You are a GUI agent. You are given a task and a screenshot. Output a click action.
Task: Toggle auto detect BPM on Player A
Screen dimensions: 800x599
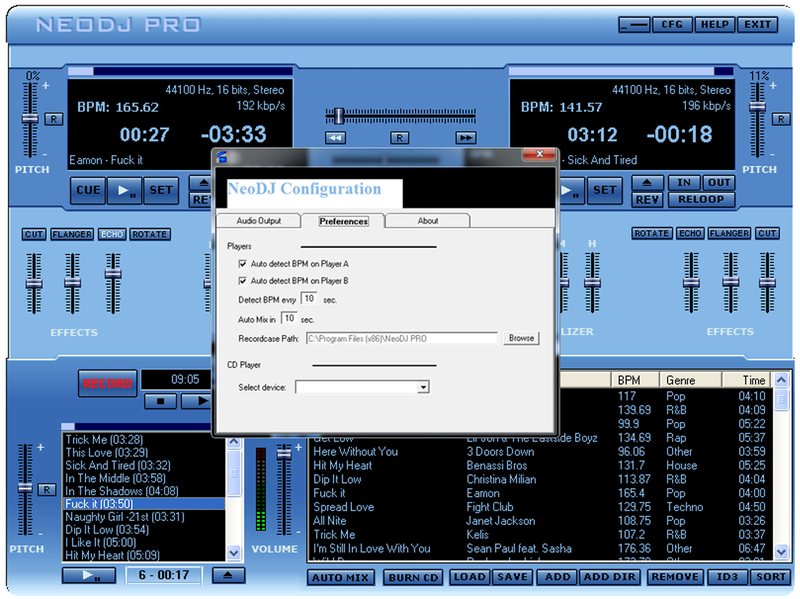point(242,264)
